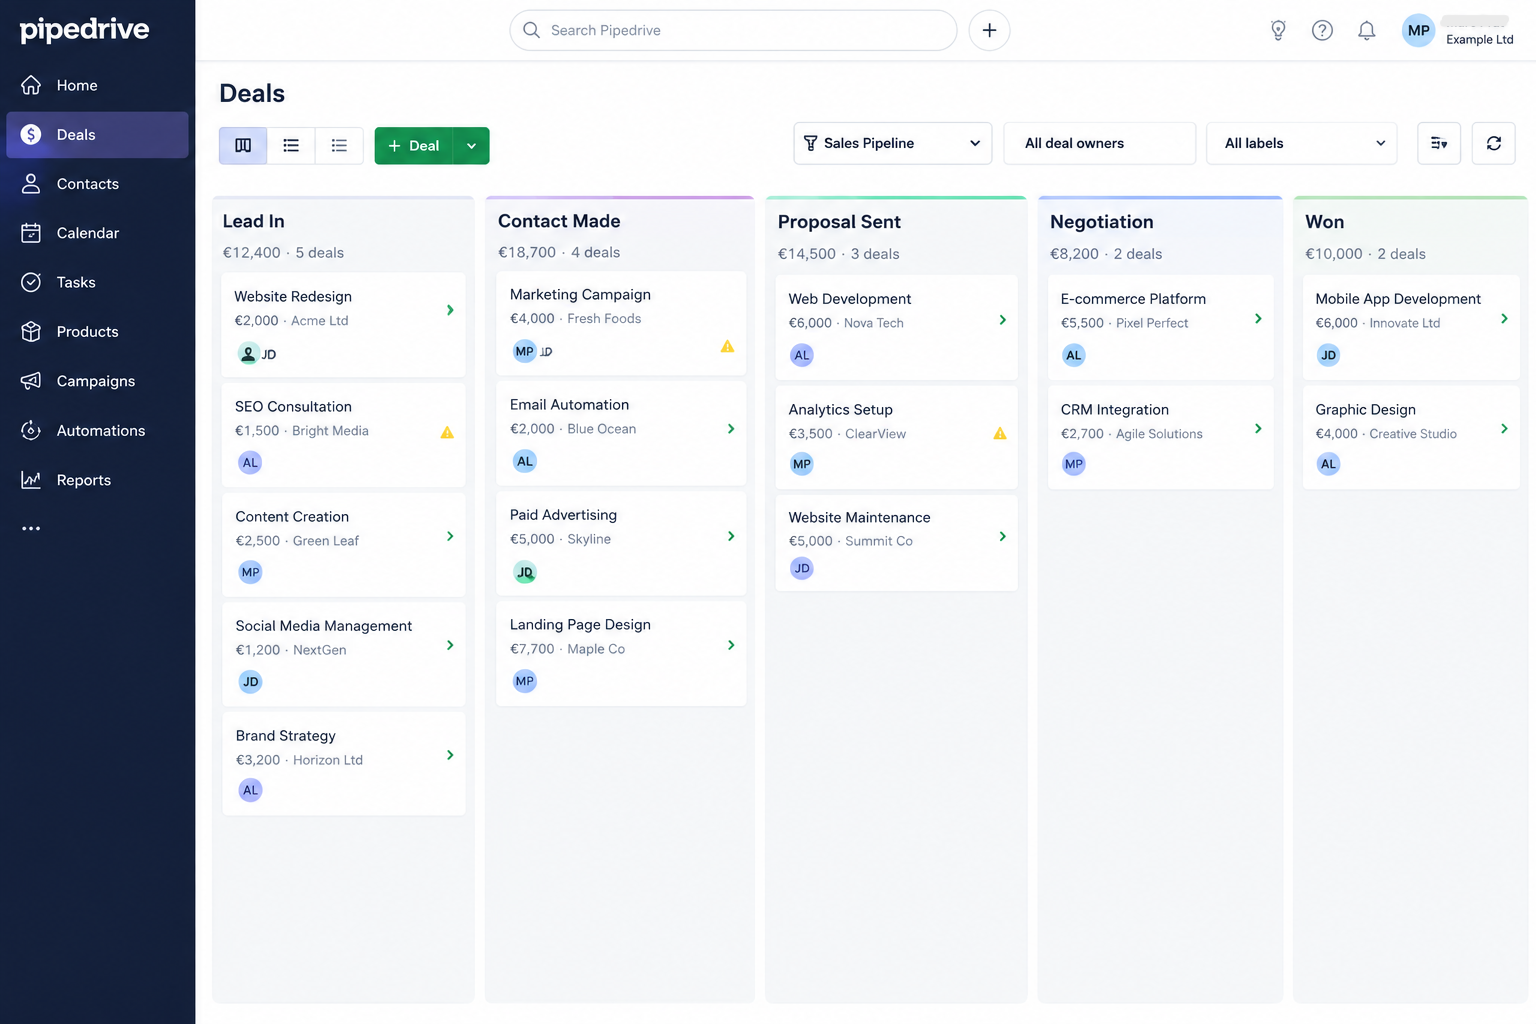Click arrow on Social Media Management deal
The image size is (1536, 1024).
[450, 645]
